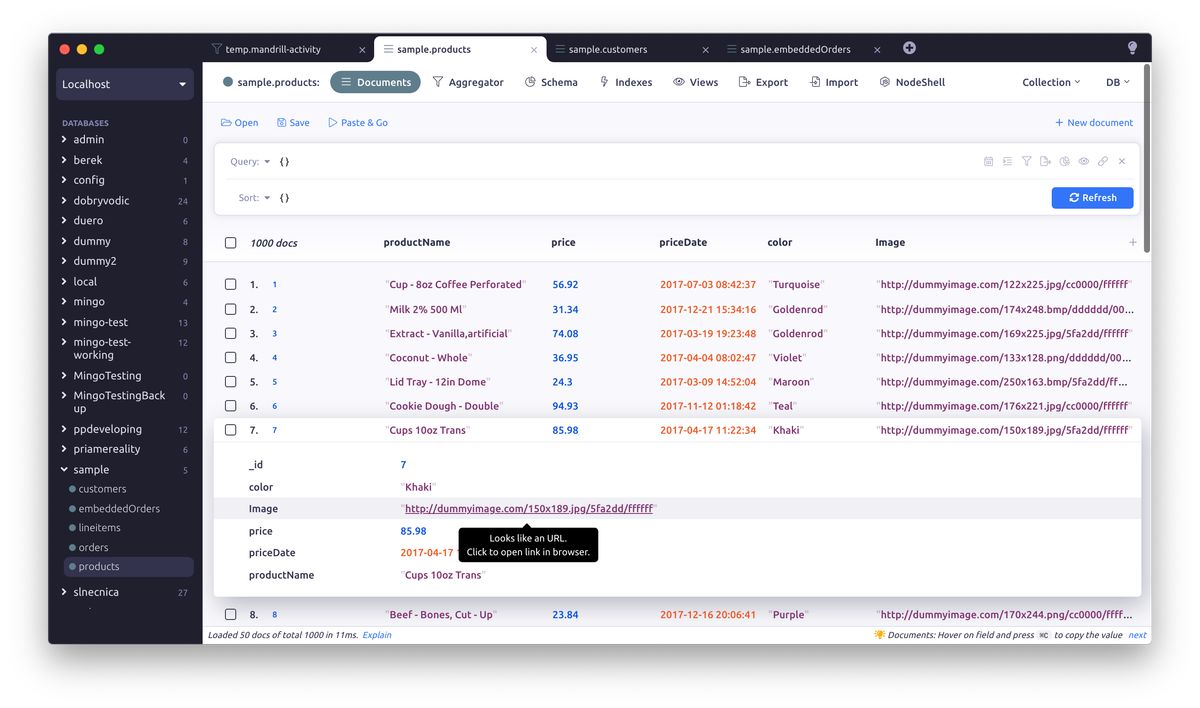Click the vertical scrollbar on right edge
The width and height of the screenshot is (1200, 708).
(x=1146, y=160)
